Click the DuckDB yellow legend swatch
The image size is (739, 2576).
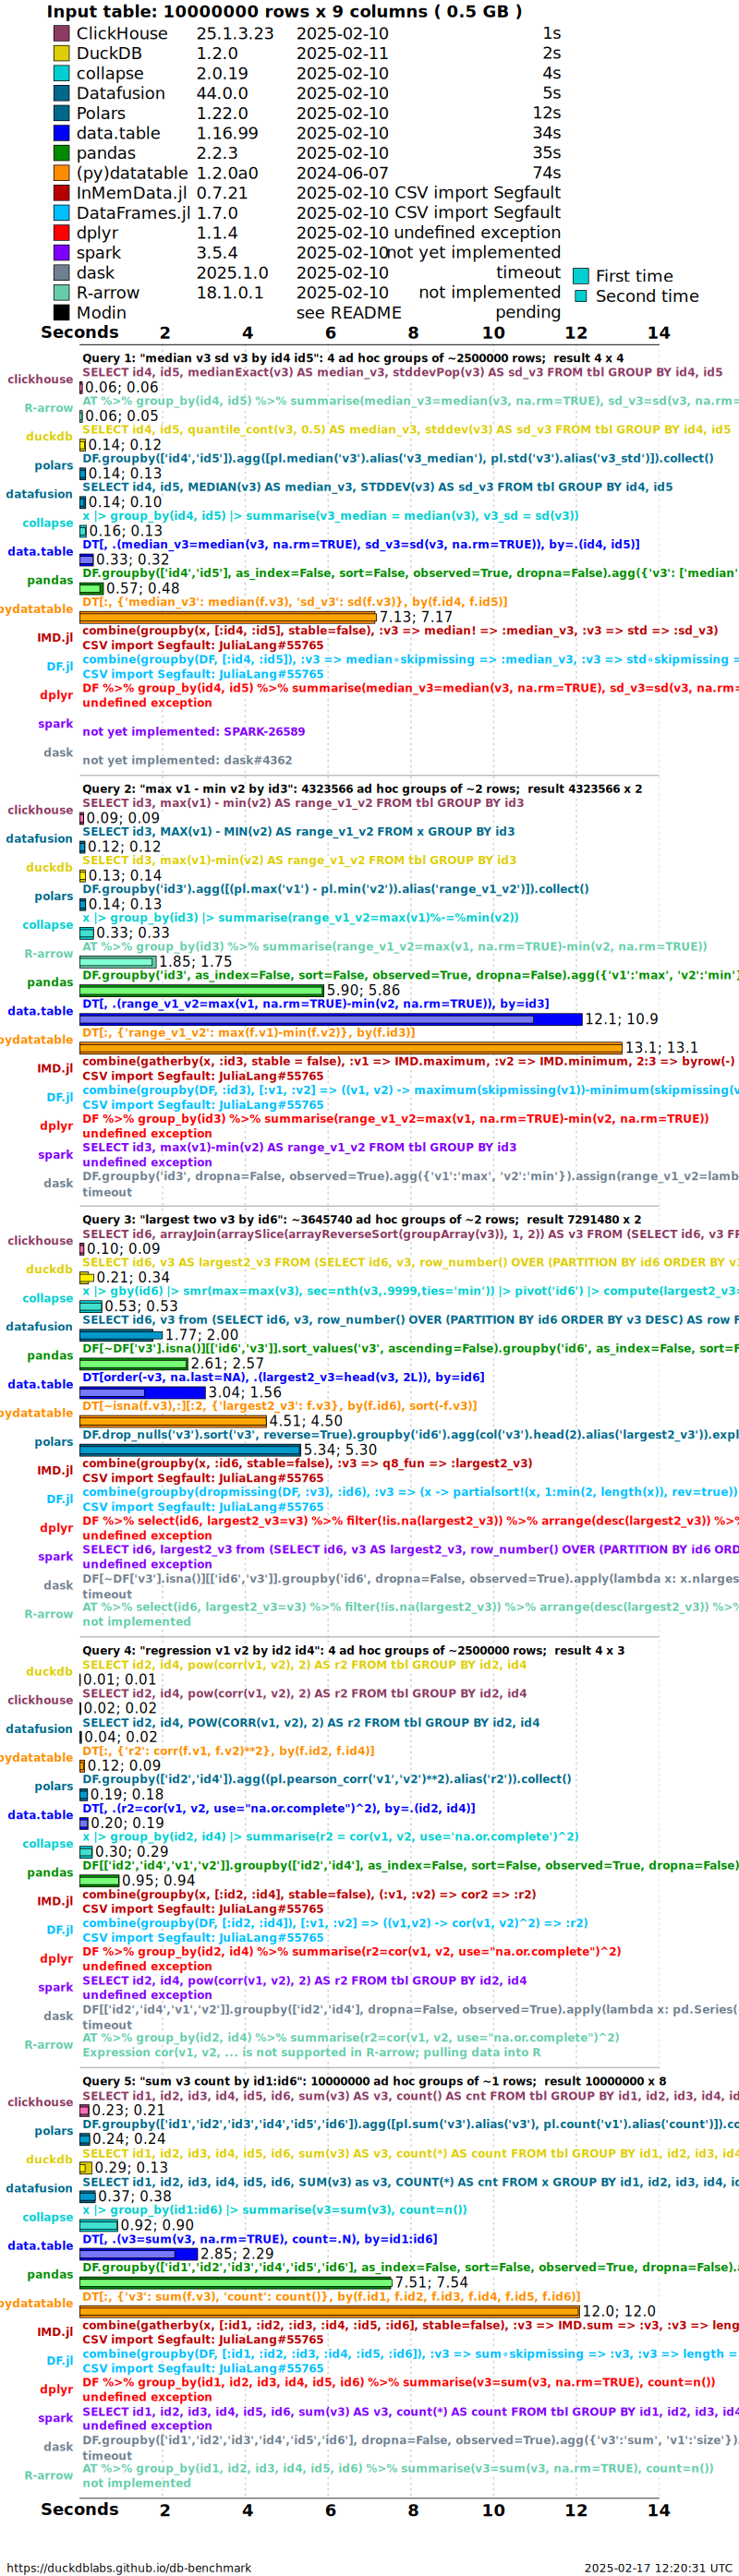61,53
